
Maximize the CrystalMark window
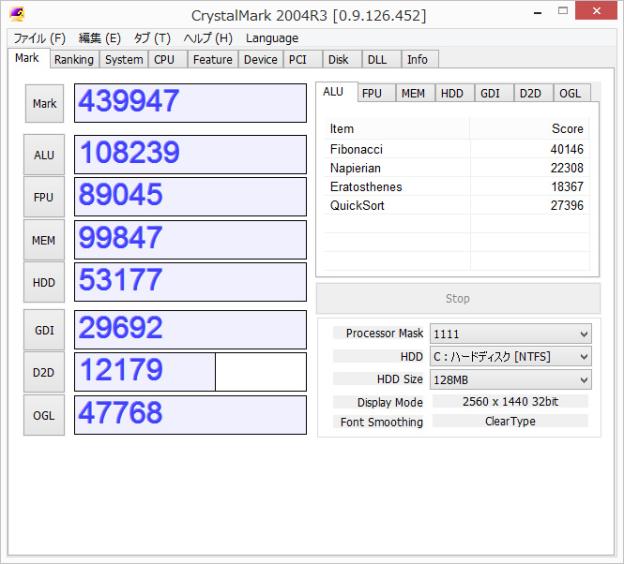[563, 11]
